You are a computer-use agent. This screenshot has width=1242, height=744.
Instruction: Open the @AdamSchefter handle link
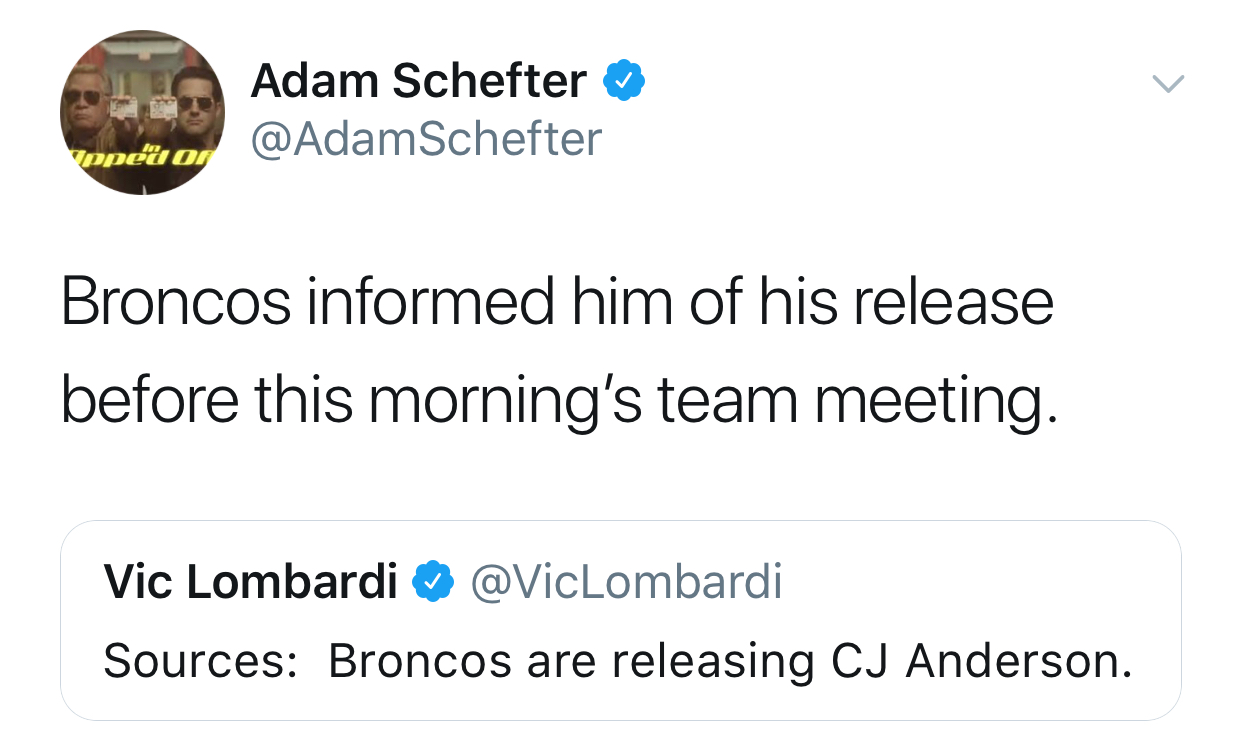tap(426, 140)
